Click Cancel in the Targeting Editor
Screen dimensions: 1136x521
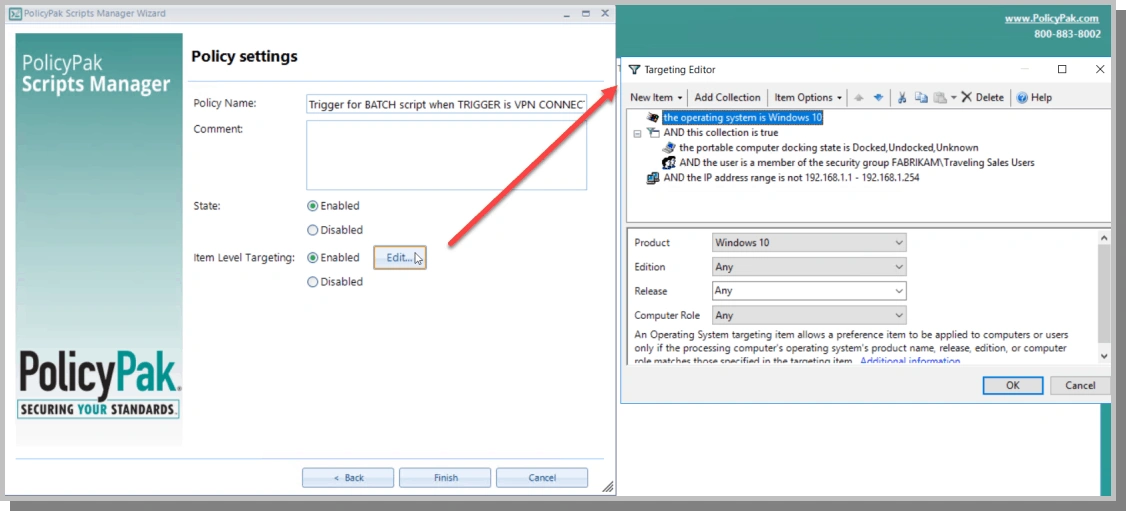[1079, 385]
